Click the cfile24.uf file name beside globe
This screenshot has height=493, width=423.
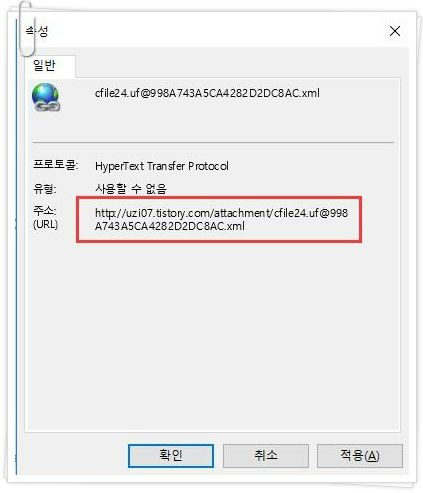click(x=207, y=93)
